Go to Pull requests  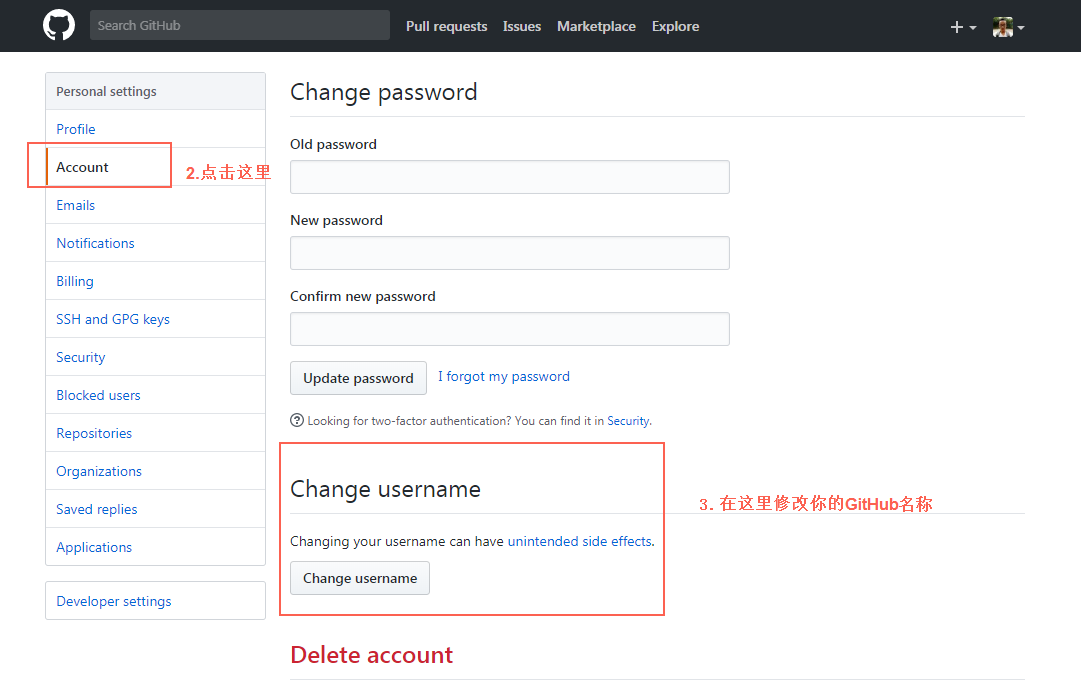tap(446, 26)
